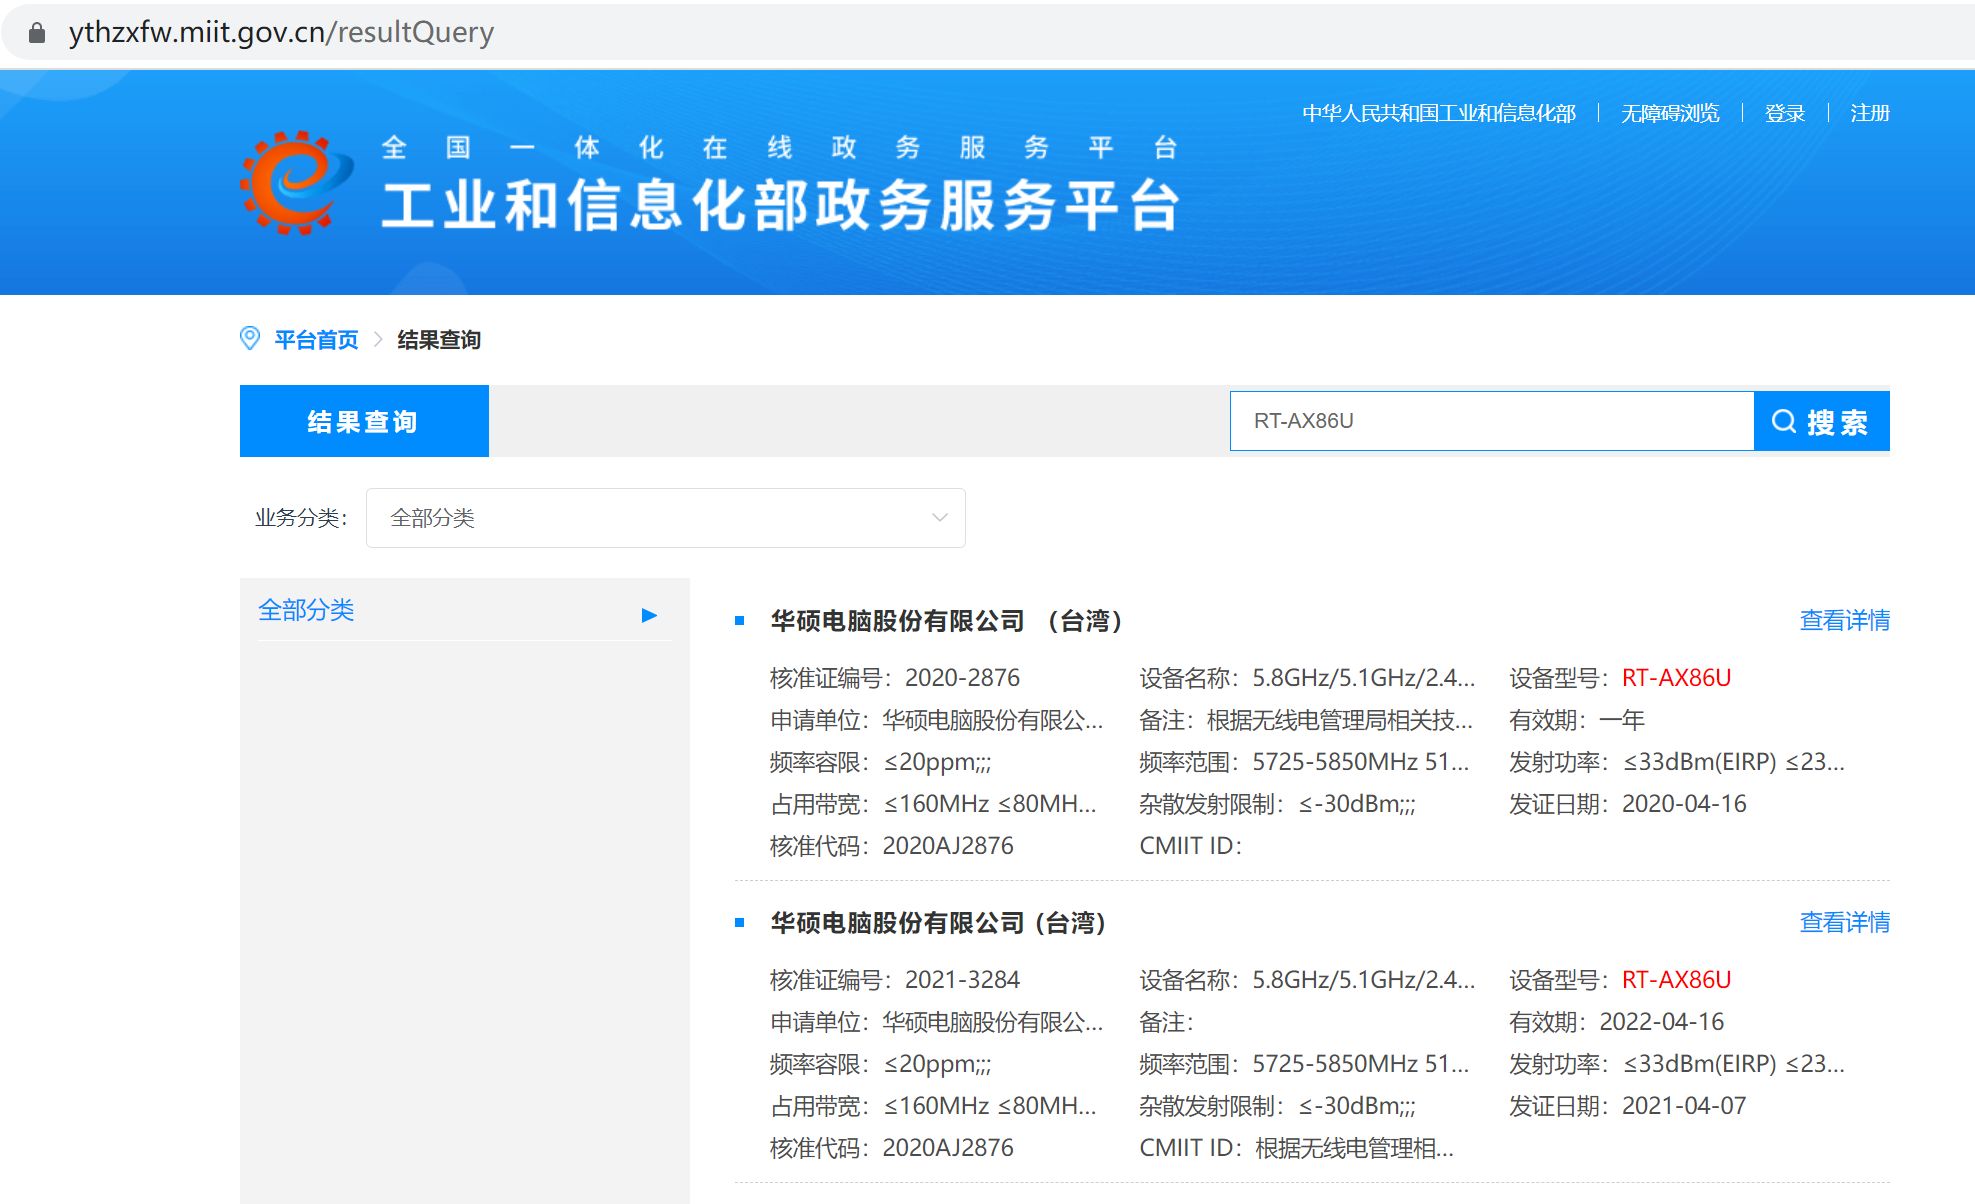This screenshot has width=1975, height=1204.
Task: Click second result company title
Action: (x=939, y=923)
